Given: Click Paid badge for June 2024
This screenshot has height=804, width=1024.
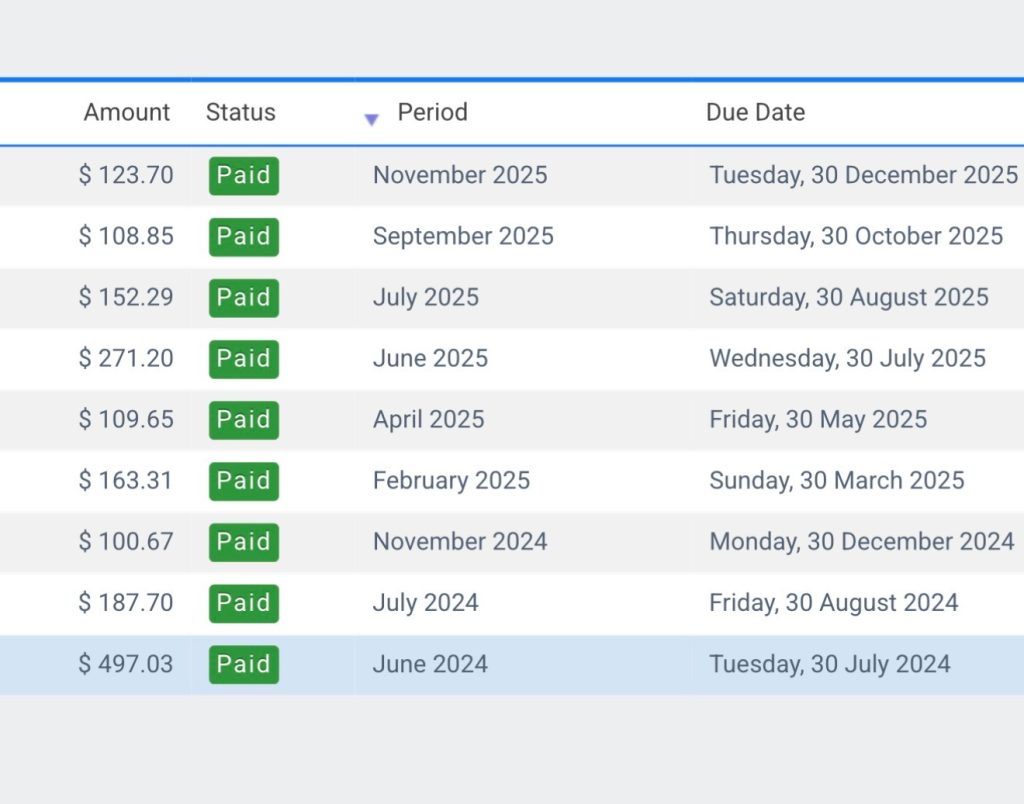Looking at the screenshot, I should pos(244,664).
